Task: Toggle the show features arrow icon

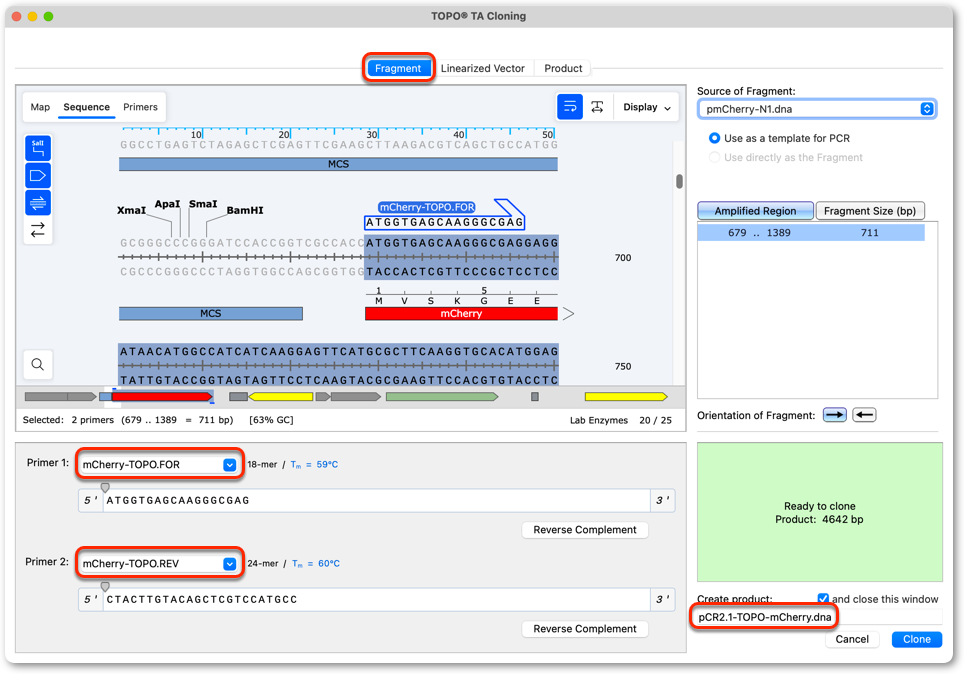Action: tap(38, 175)
